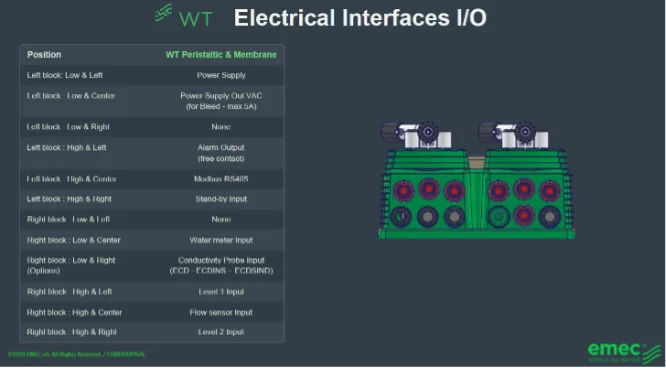Select the 'Flow sensor Input' row
666x368 pixels.
tap(152, 312)
